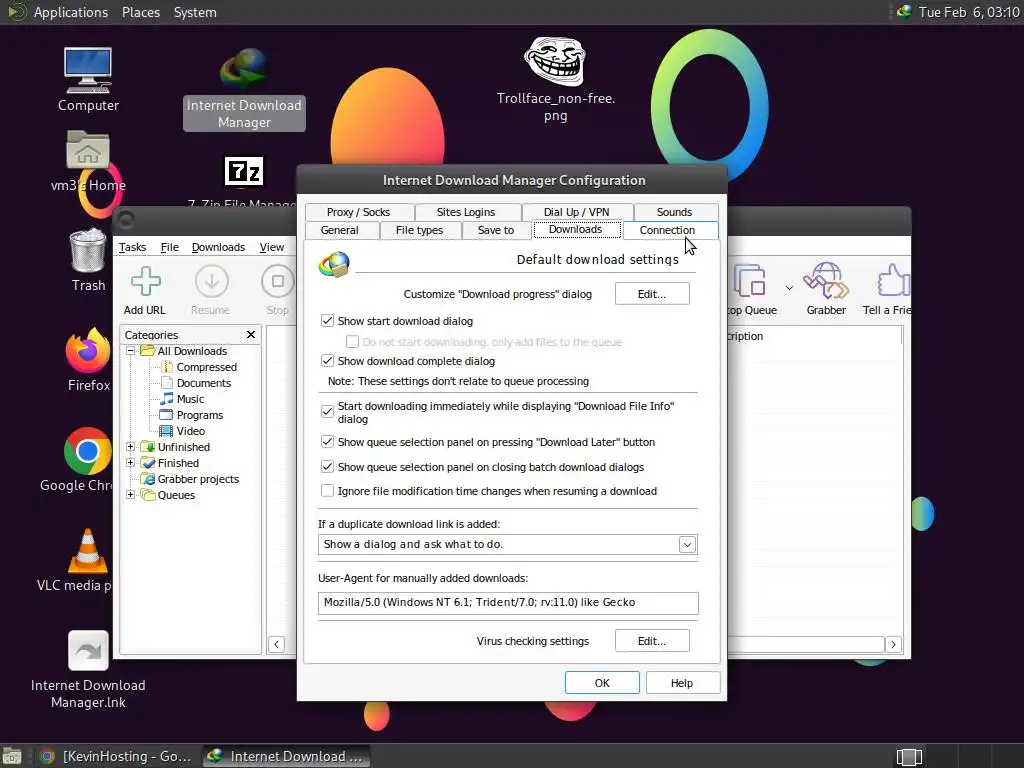Screen dimensions: 1024x768
Task: Toggle Show download complete dialog checkbox
Action: click(x=327, y=360)
